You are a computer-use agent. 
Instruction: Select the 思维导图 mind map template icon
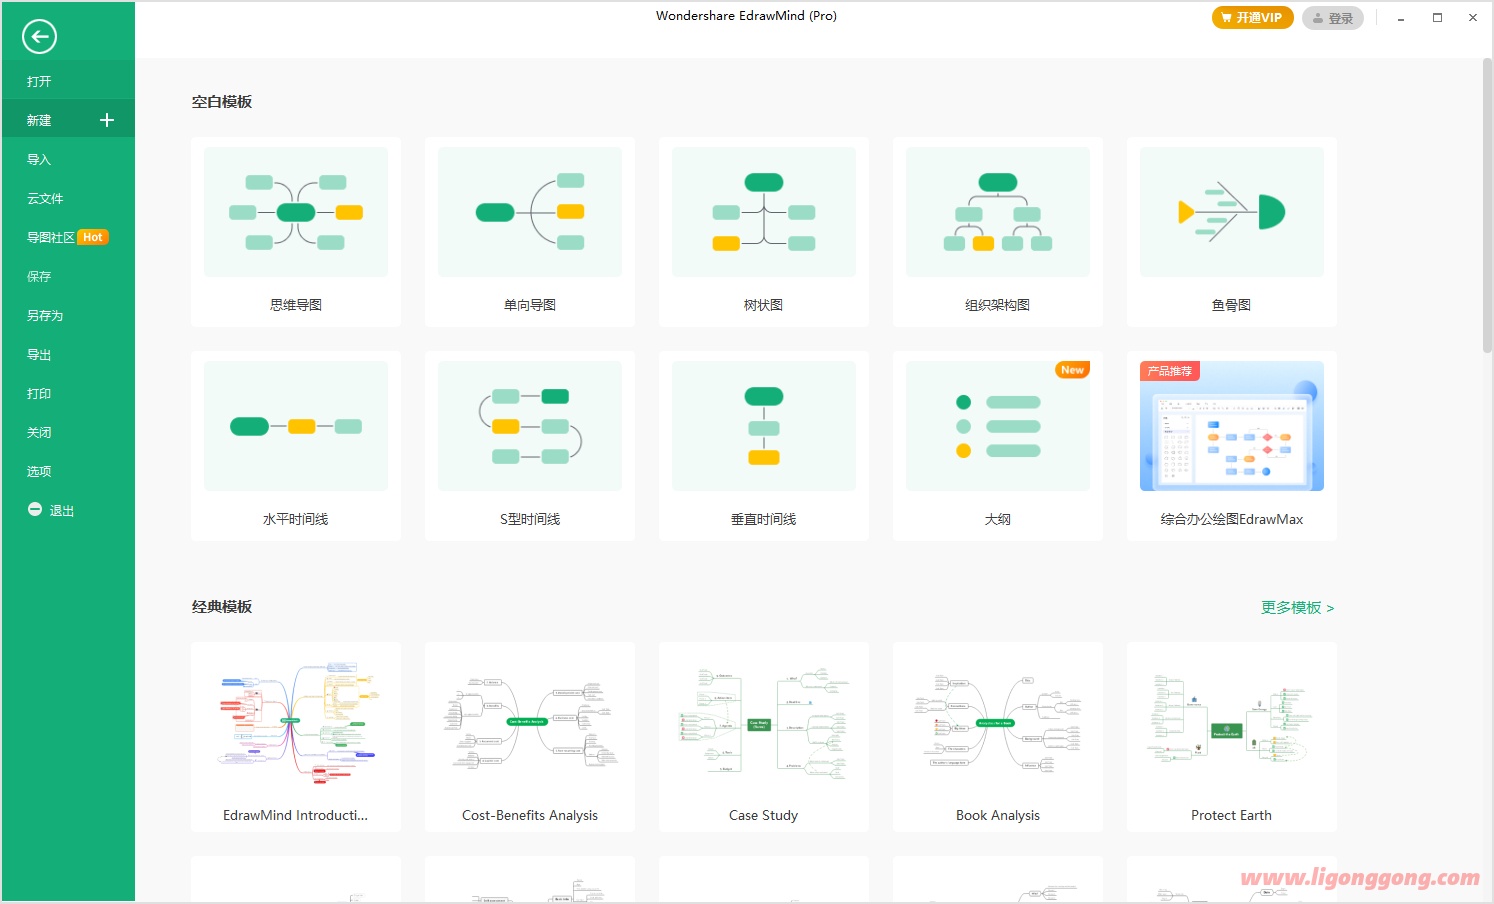tap(296, 212)
